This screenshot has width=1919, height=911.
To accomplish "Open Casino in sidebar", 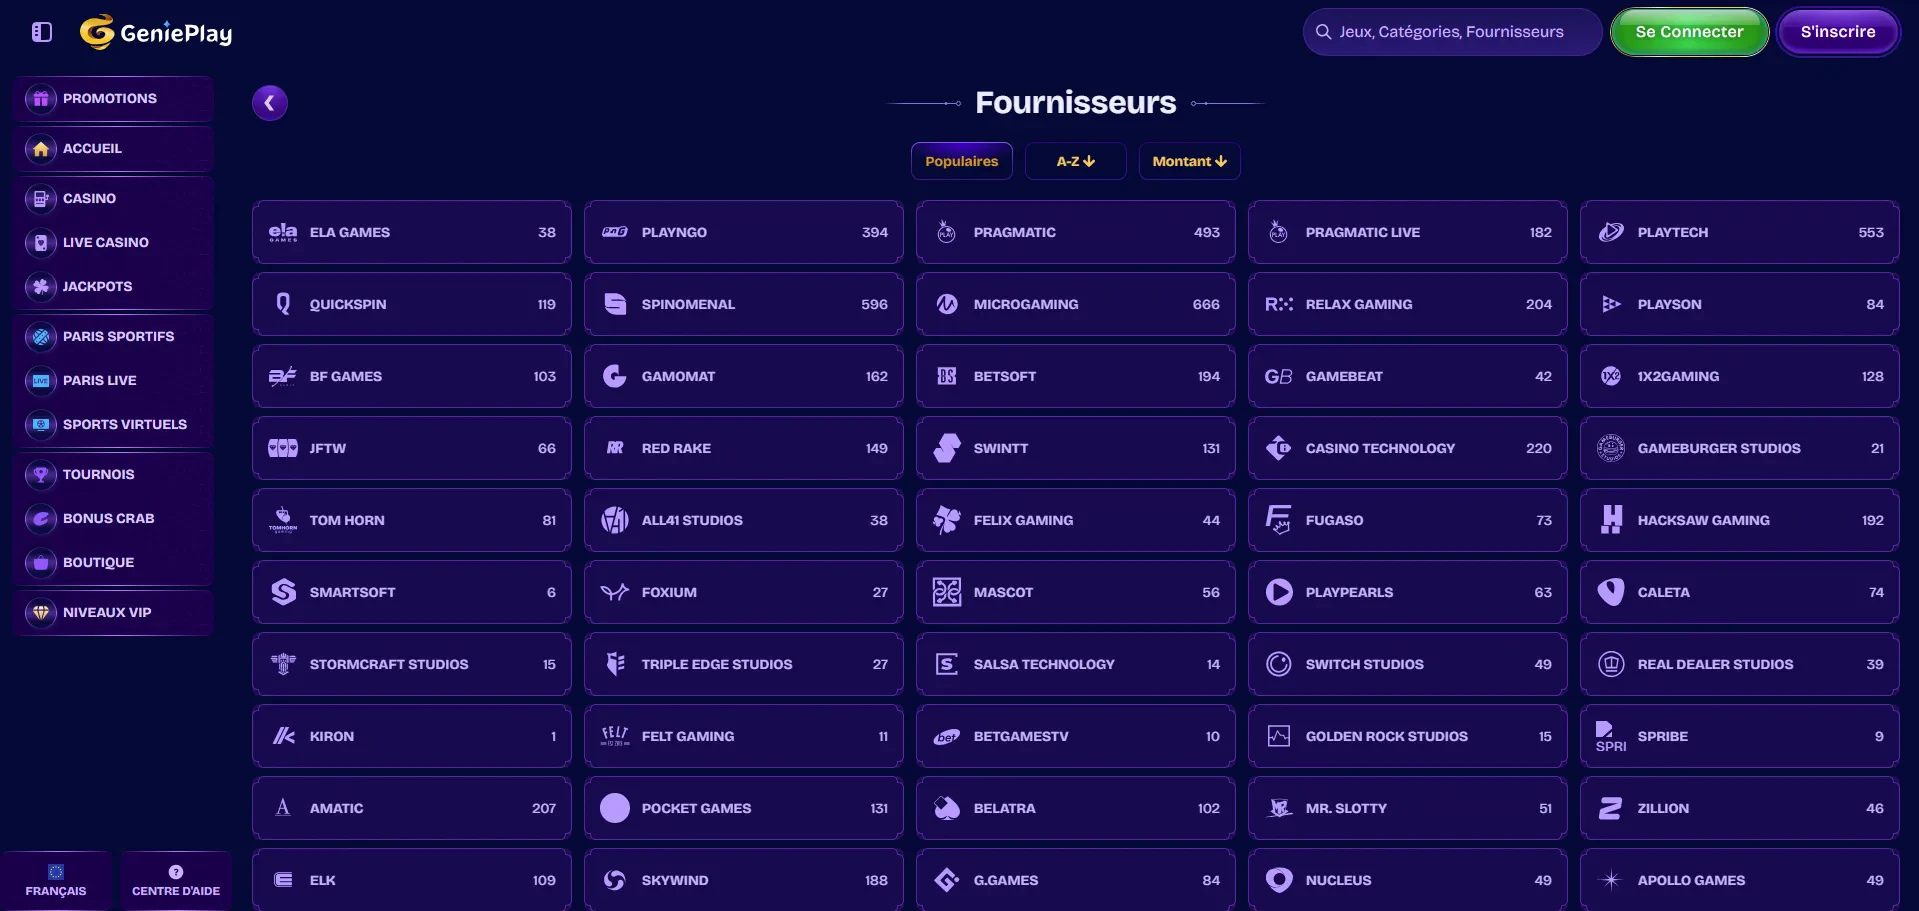I will click(x=114, y=198).
